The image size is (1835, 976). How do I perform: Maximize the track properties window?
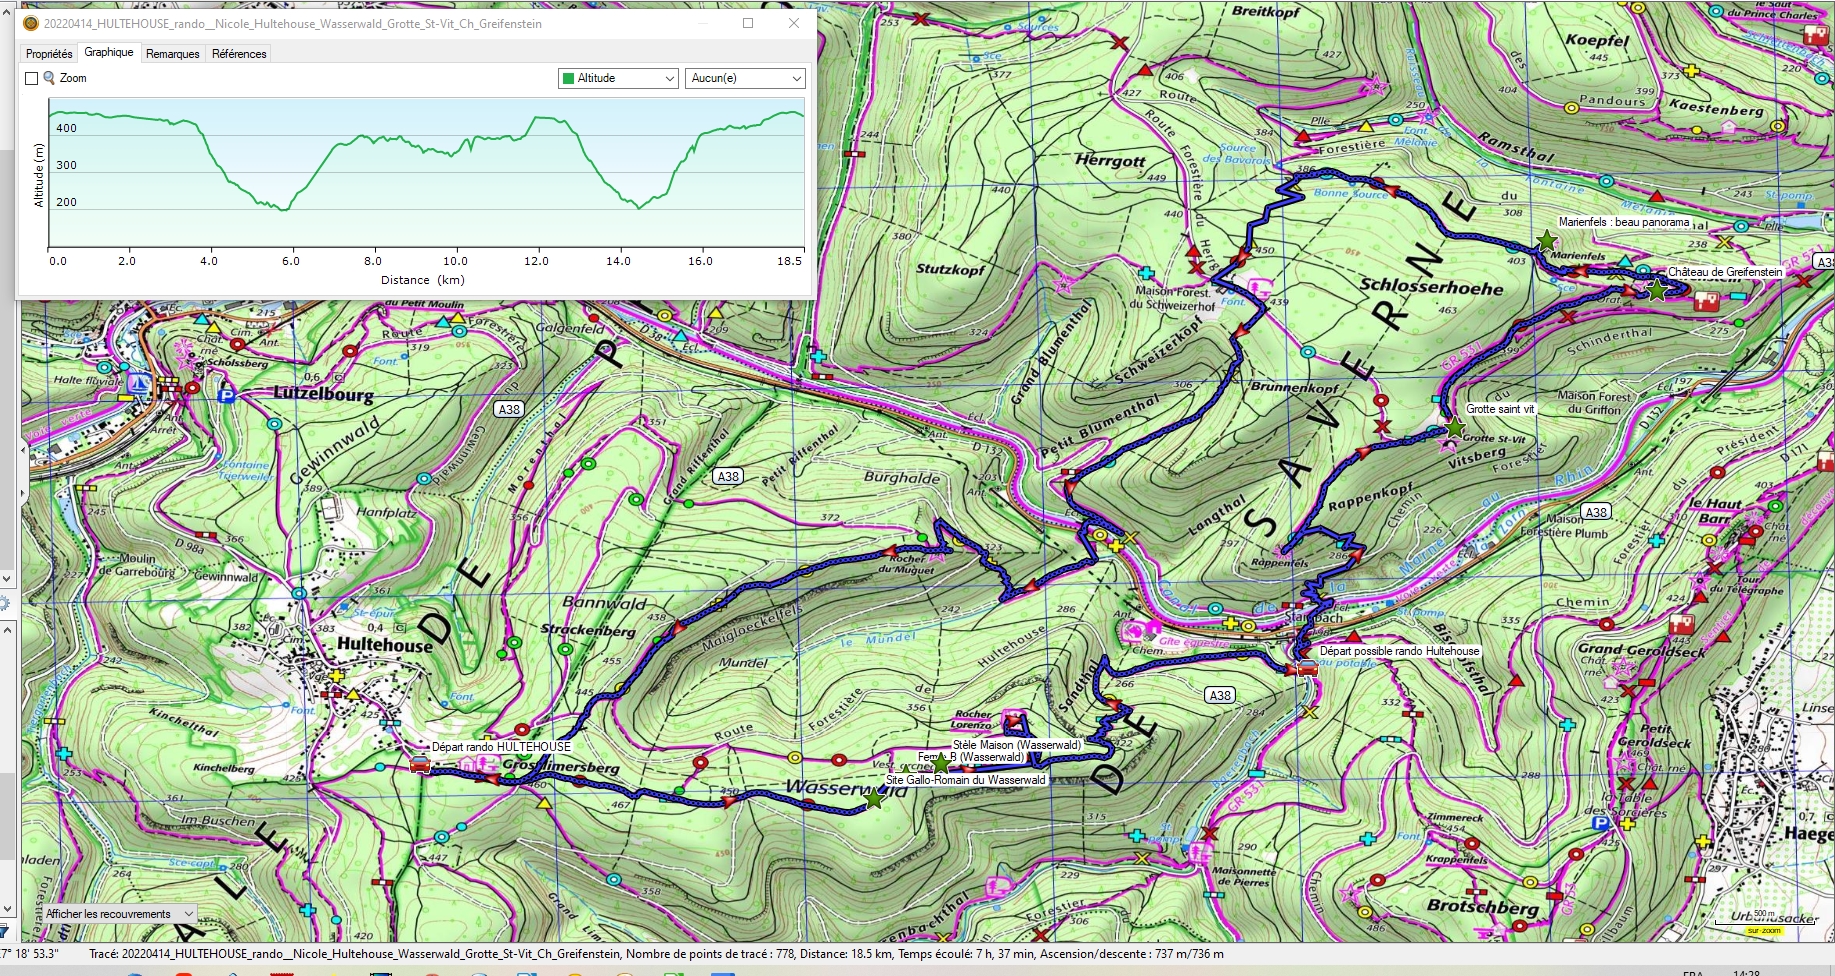(x=748, y=23)
